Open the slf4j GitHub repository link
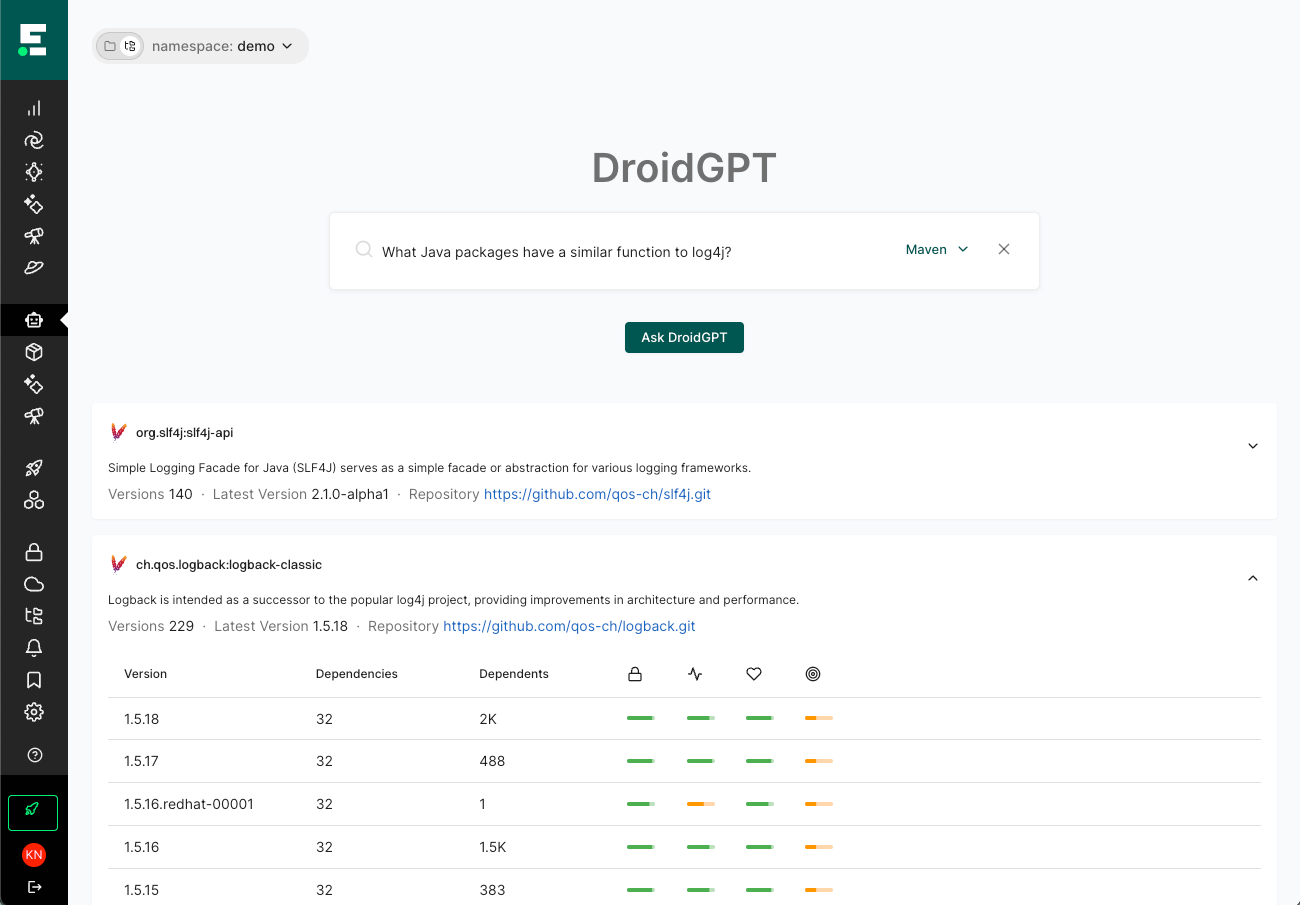 pos(597,494)
